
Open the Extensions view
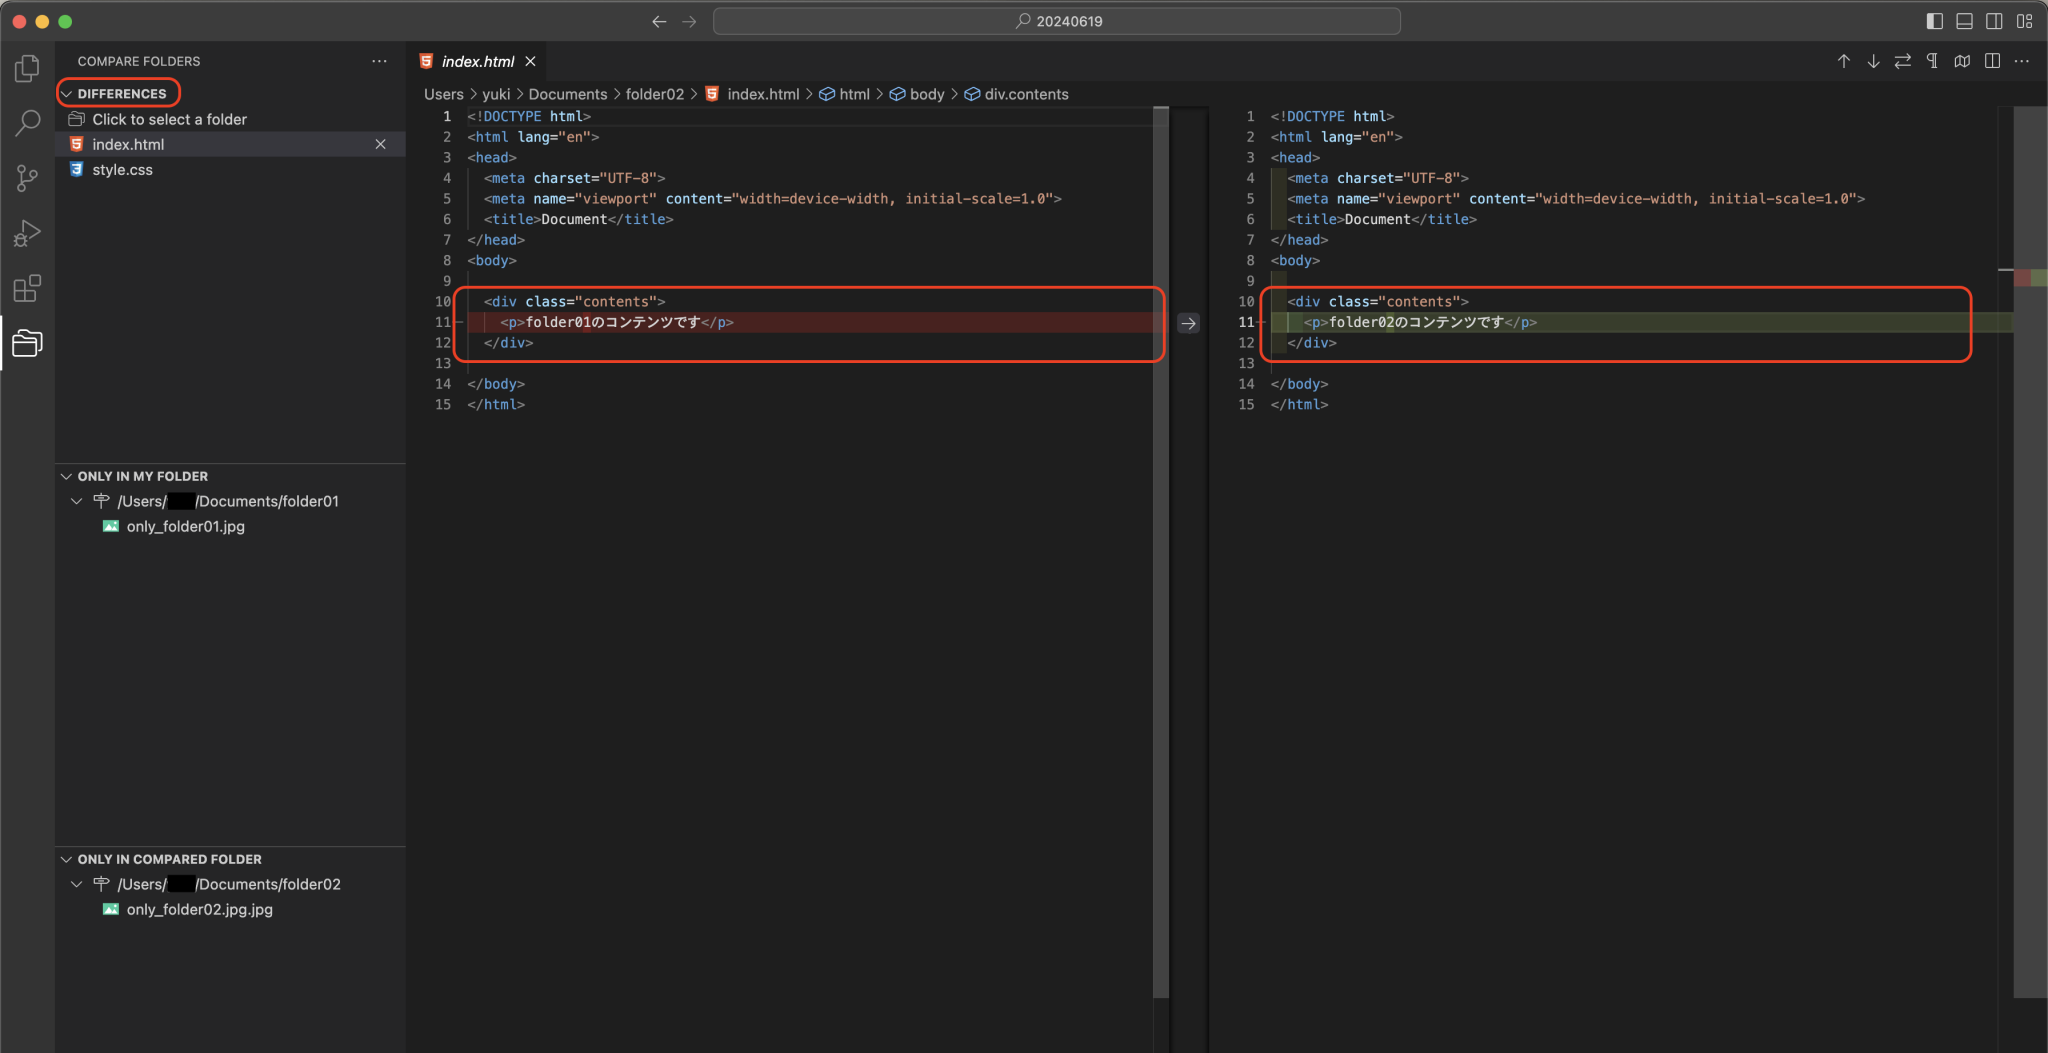[x=27, y=288]
